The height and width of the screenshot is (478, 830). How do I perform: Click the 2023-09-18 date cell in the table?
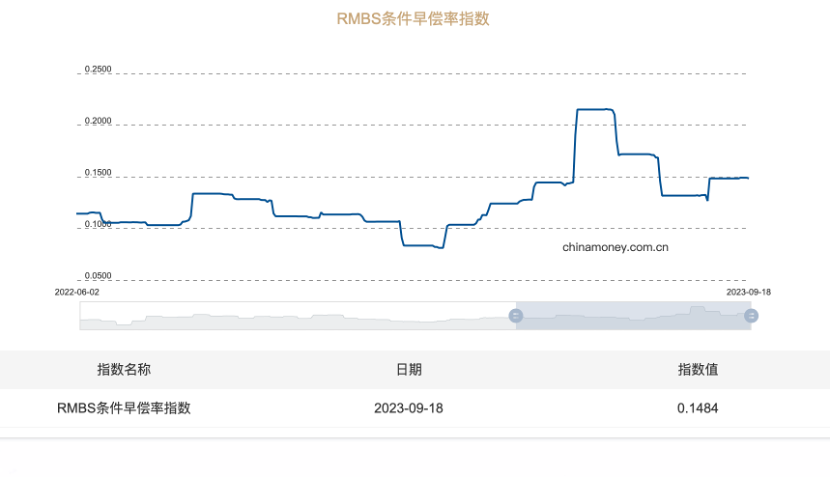409,408
